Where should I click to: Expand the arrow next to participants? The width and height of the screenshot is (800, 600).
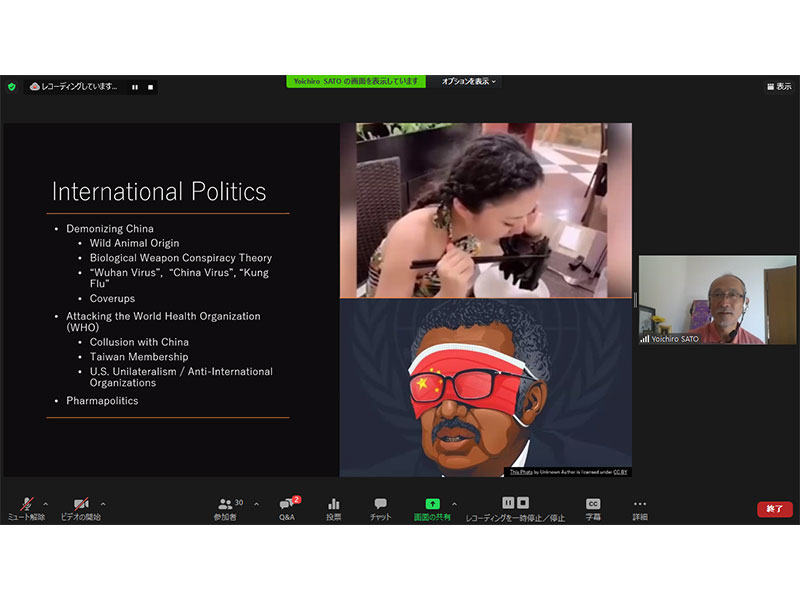[x=256, y=504]
